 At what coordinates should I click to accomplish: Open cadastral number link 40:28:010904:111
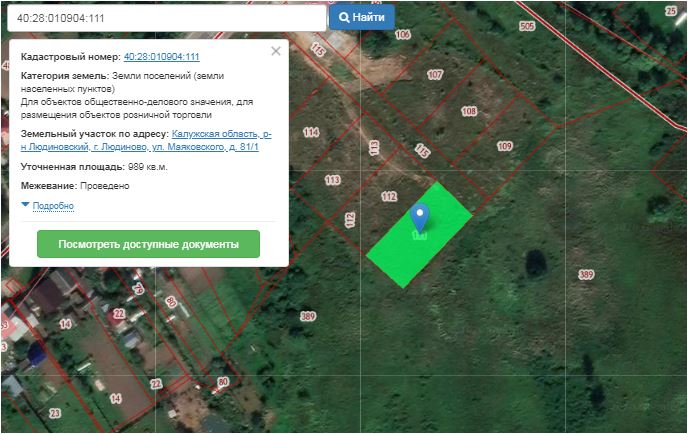point(161,58)
